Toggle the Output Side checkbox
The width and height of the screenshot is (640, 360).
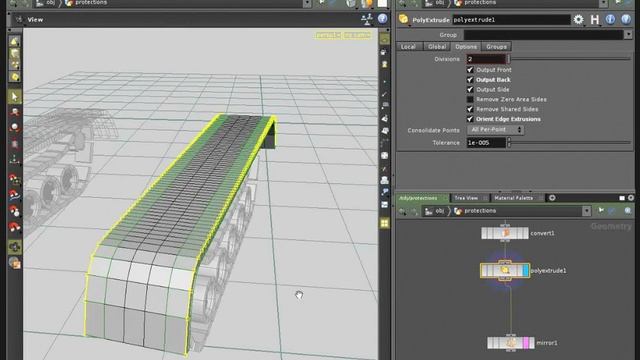coord(470,89)
